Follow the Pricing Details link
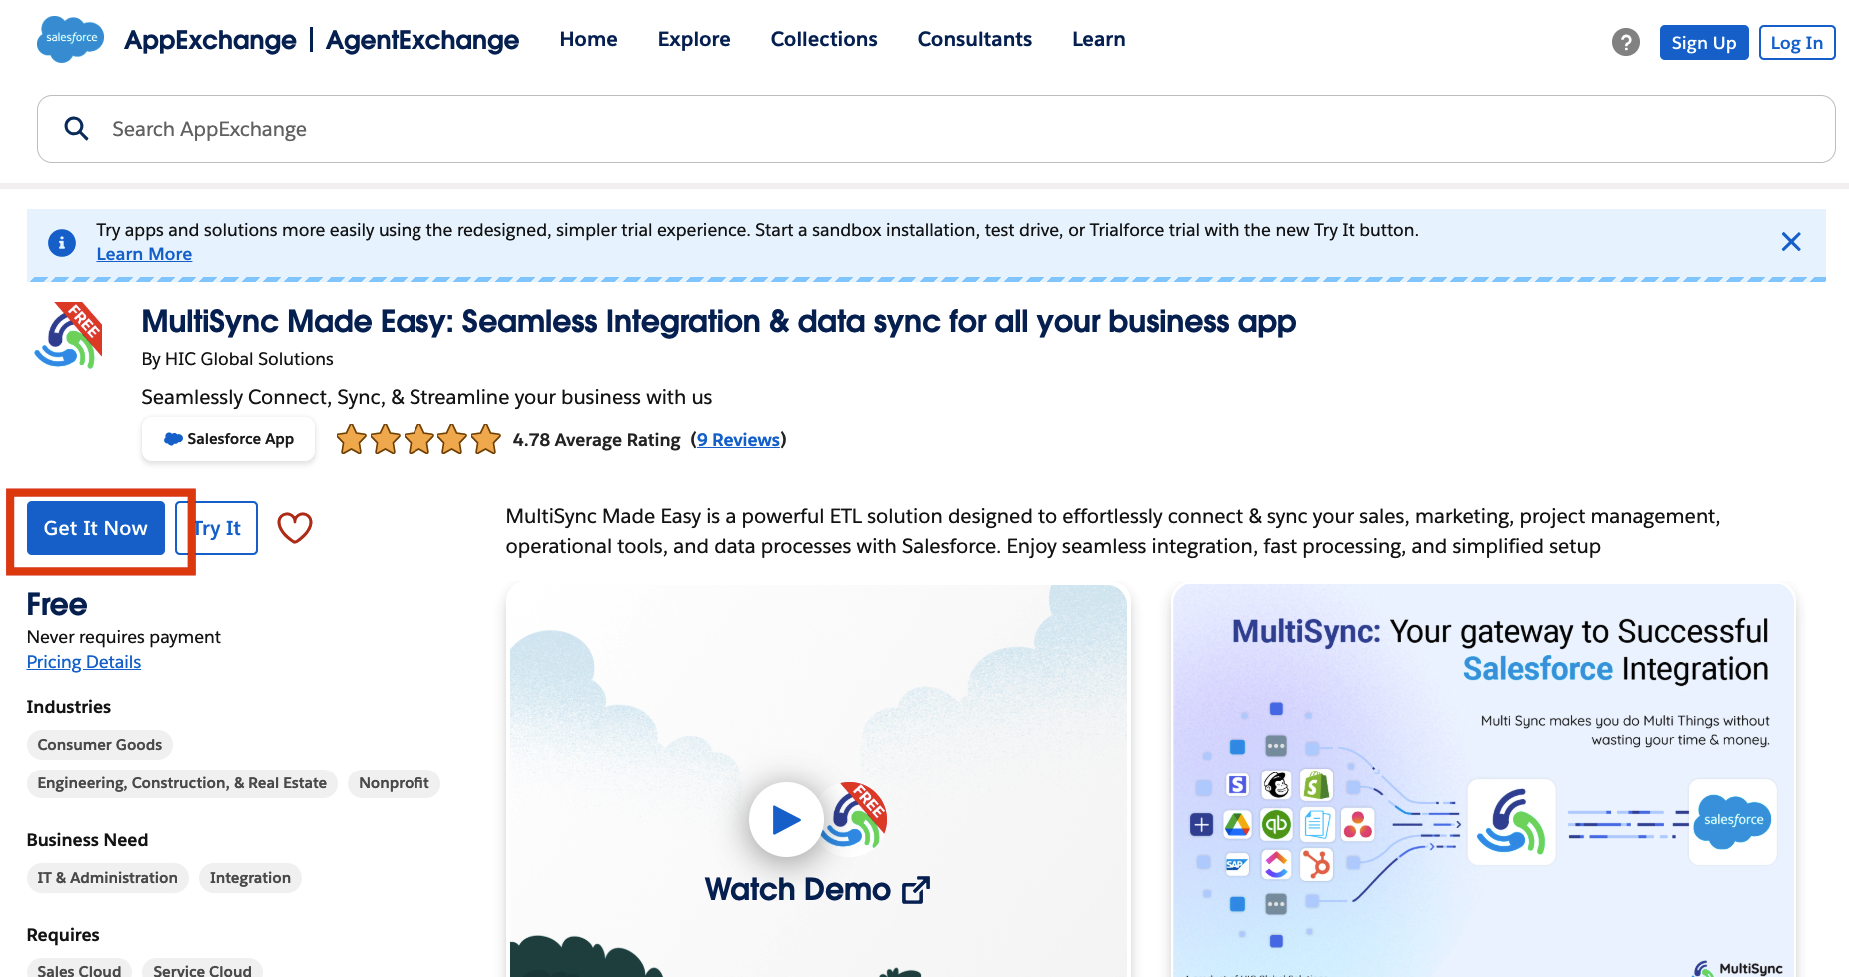The width and height of the screenshot is (1849, 977). [84, 662]
